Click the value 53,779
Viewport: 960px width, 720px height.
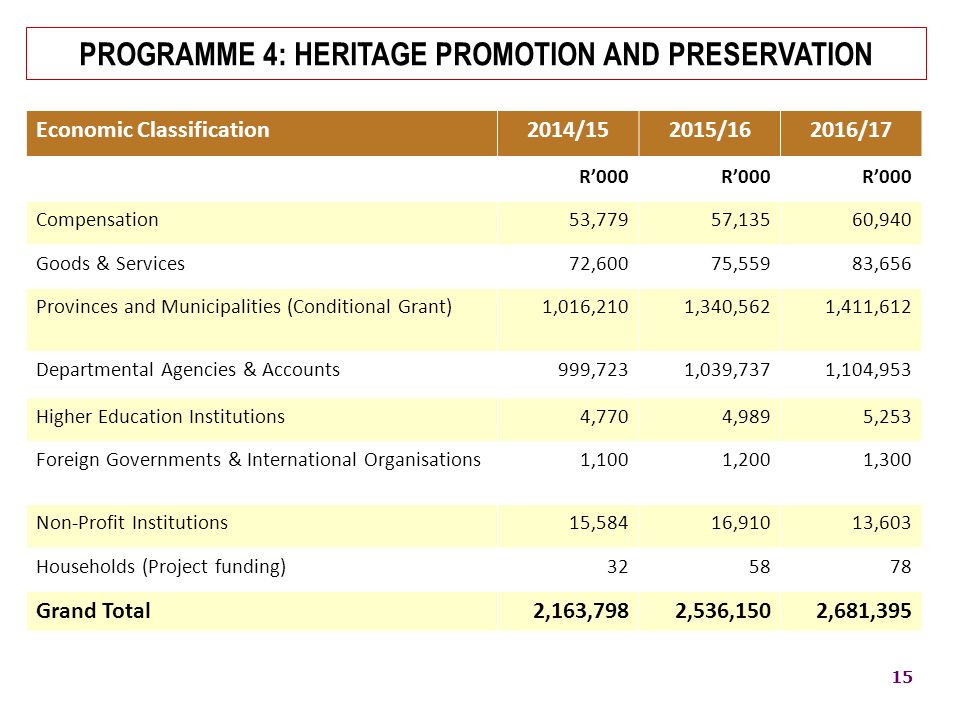coord(598,220)
